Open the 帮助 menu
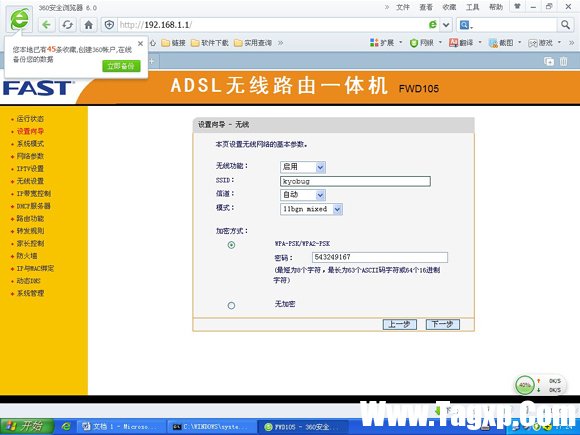This screenshot has height=435, width=580. click(x=496, y=7)
